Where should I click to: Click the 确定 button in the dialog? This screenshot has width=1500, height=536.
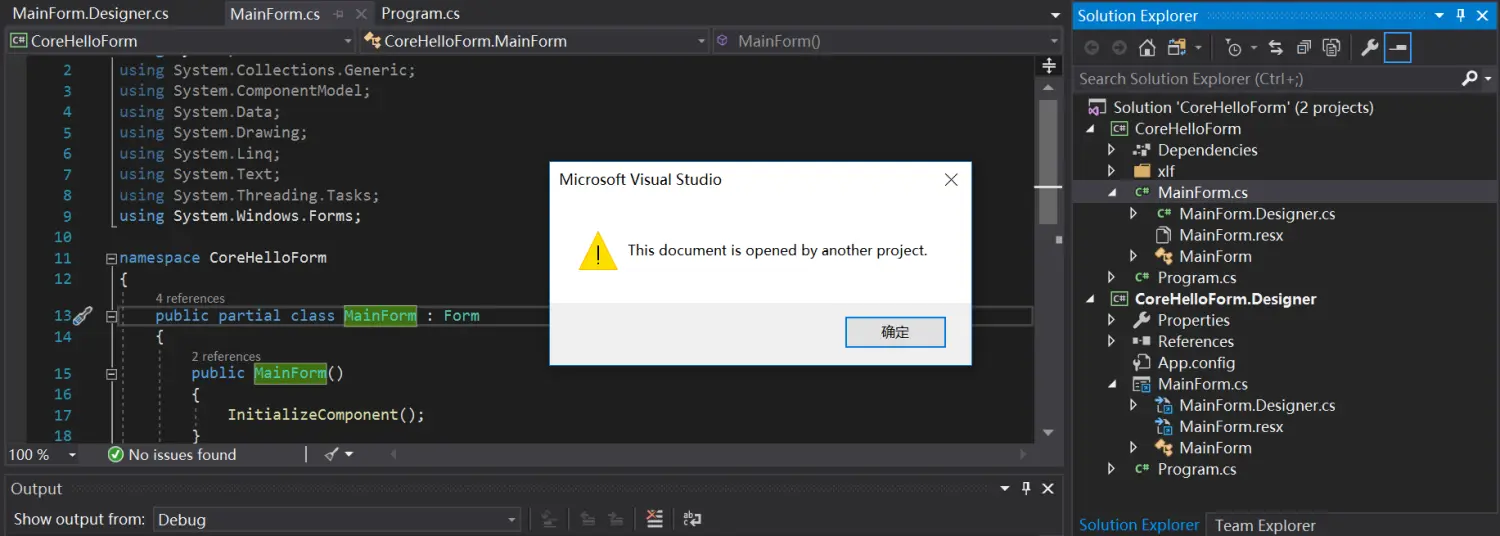point(895,332)
